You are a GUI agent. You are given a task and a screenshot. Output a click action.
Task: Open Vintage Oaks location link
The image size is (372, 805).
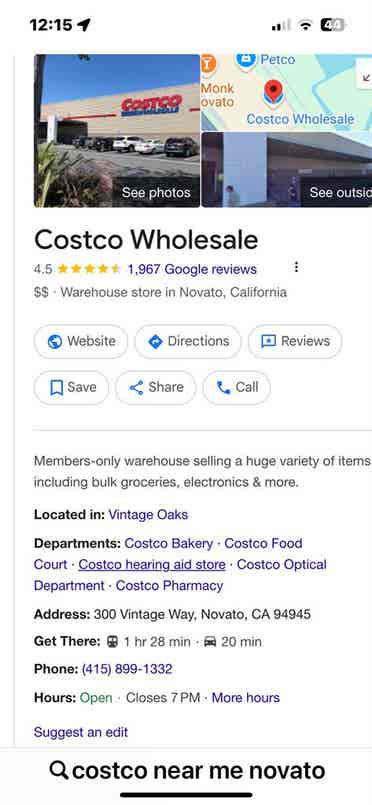tap(148, 514)
